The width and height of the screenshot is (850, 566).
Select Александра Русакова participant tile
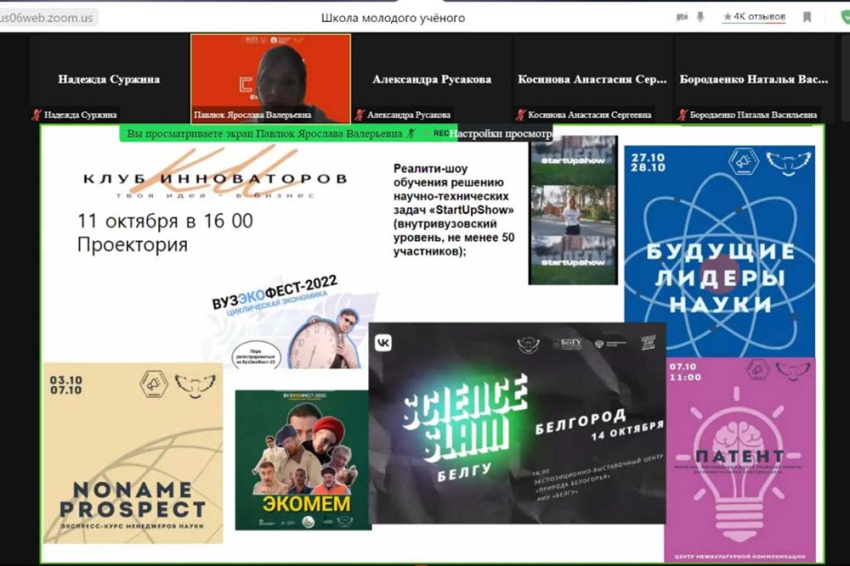431,78
